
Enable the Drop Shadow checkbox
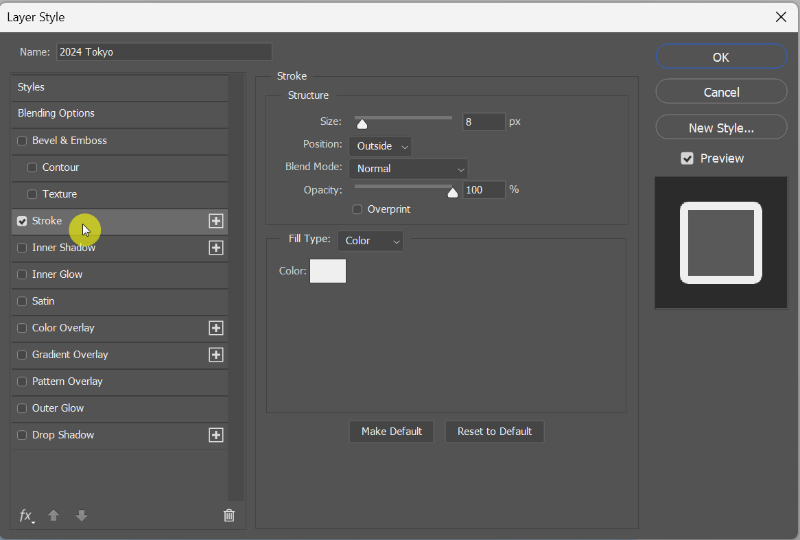pos(22,435)
